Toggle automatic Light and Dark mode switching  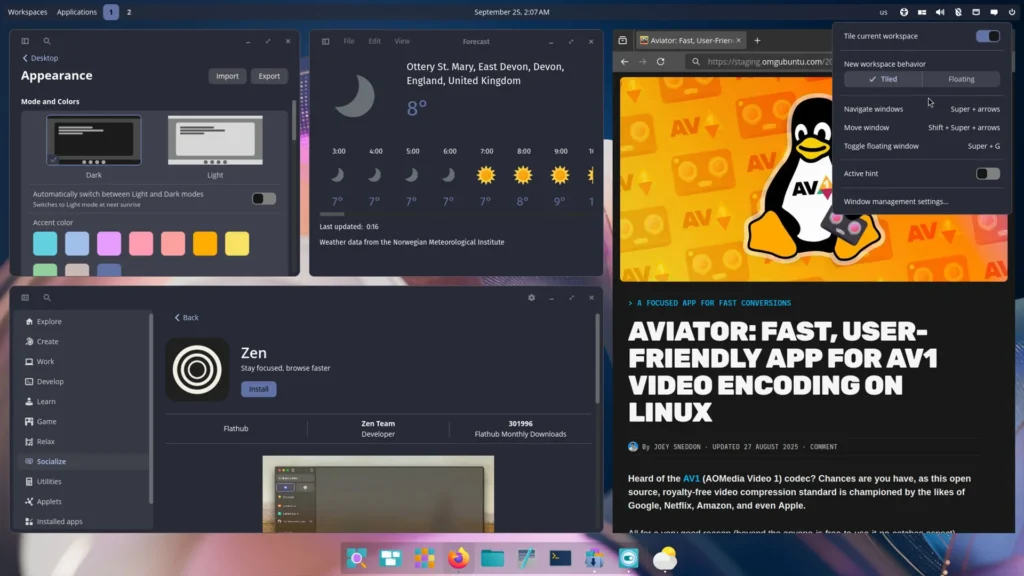[264, 198]
